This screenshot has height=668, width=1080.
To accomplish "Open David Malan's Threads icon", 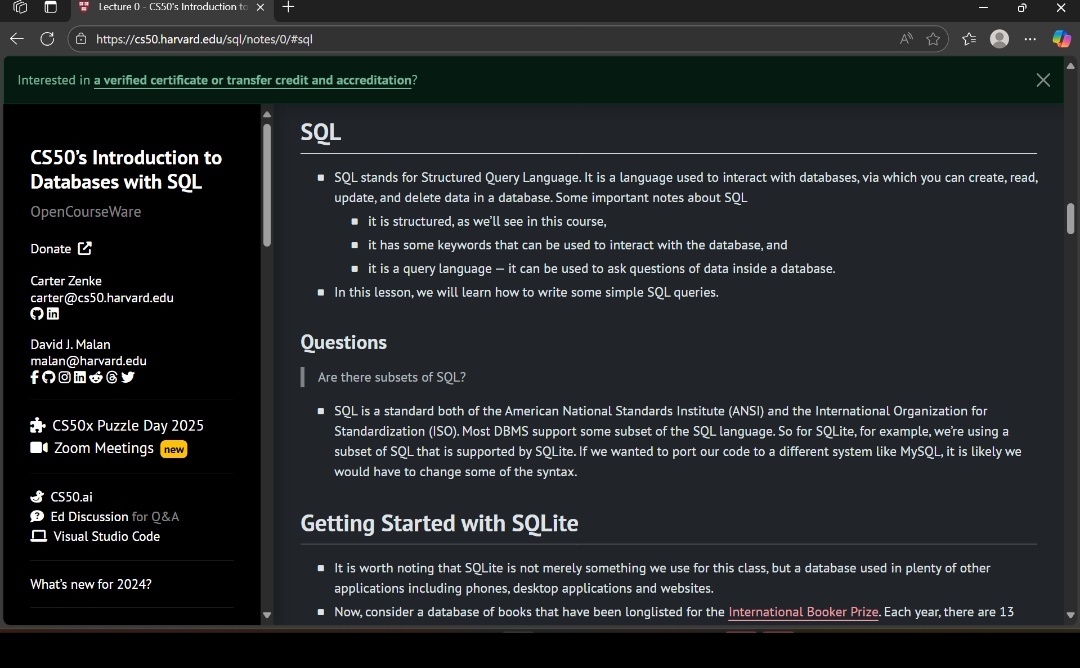I will 112,377.
